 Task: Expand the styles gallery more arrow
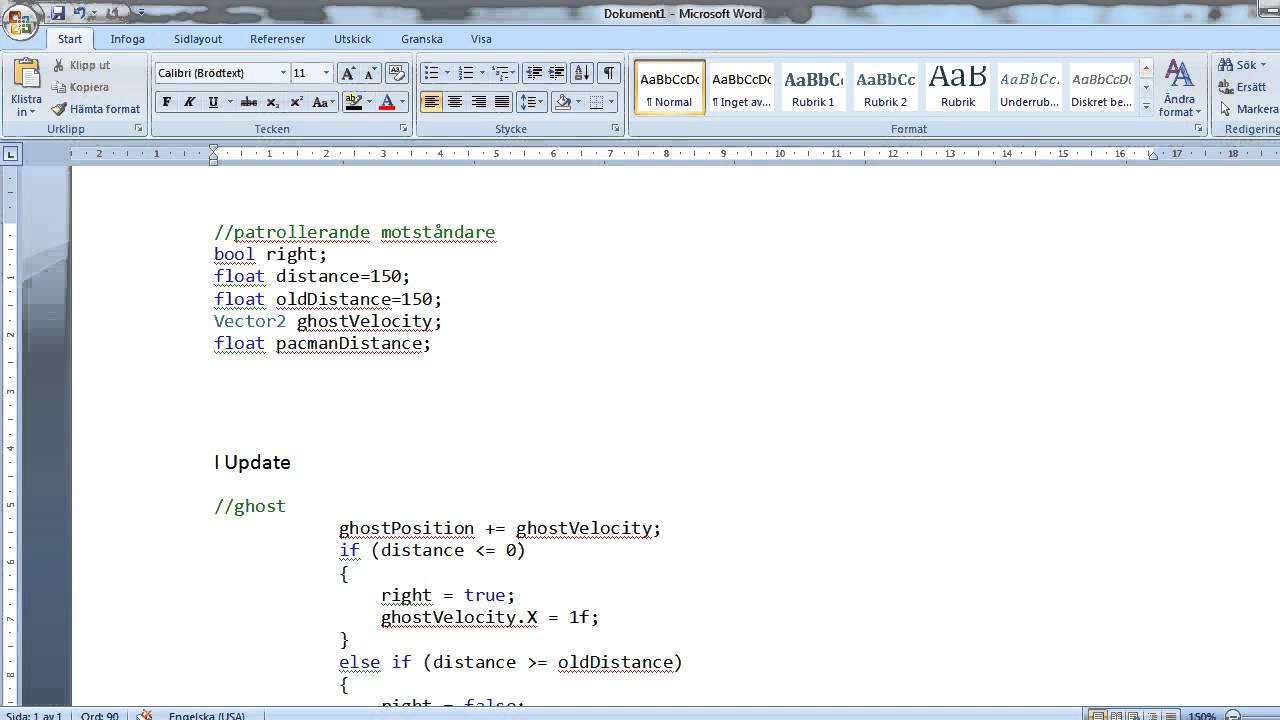click(x=1146, y=105)
